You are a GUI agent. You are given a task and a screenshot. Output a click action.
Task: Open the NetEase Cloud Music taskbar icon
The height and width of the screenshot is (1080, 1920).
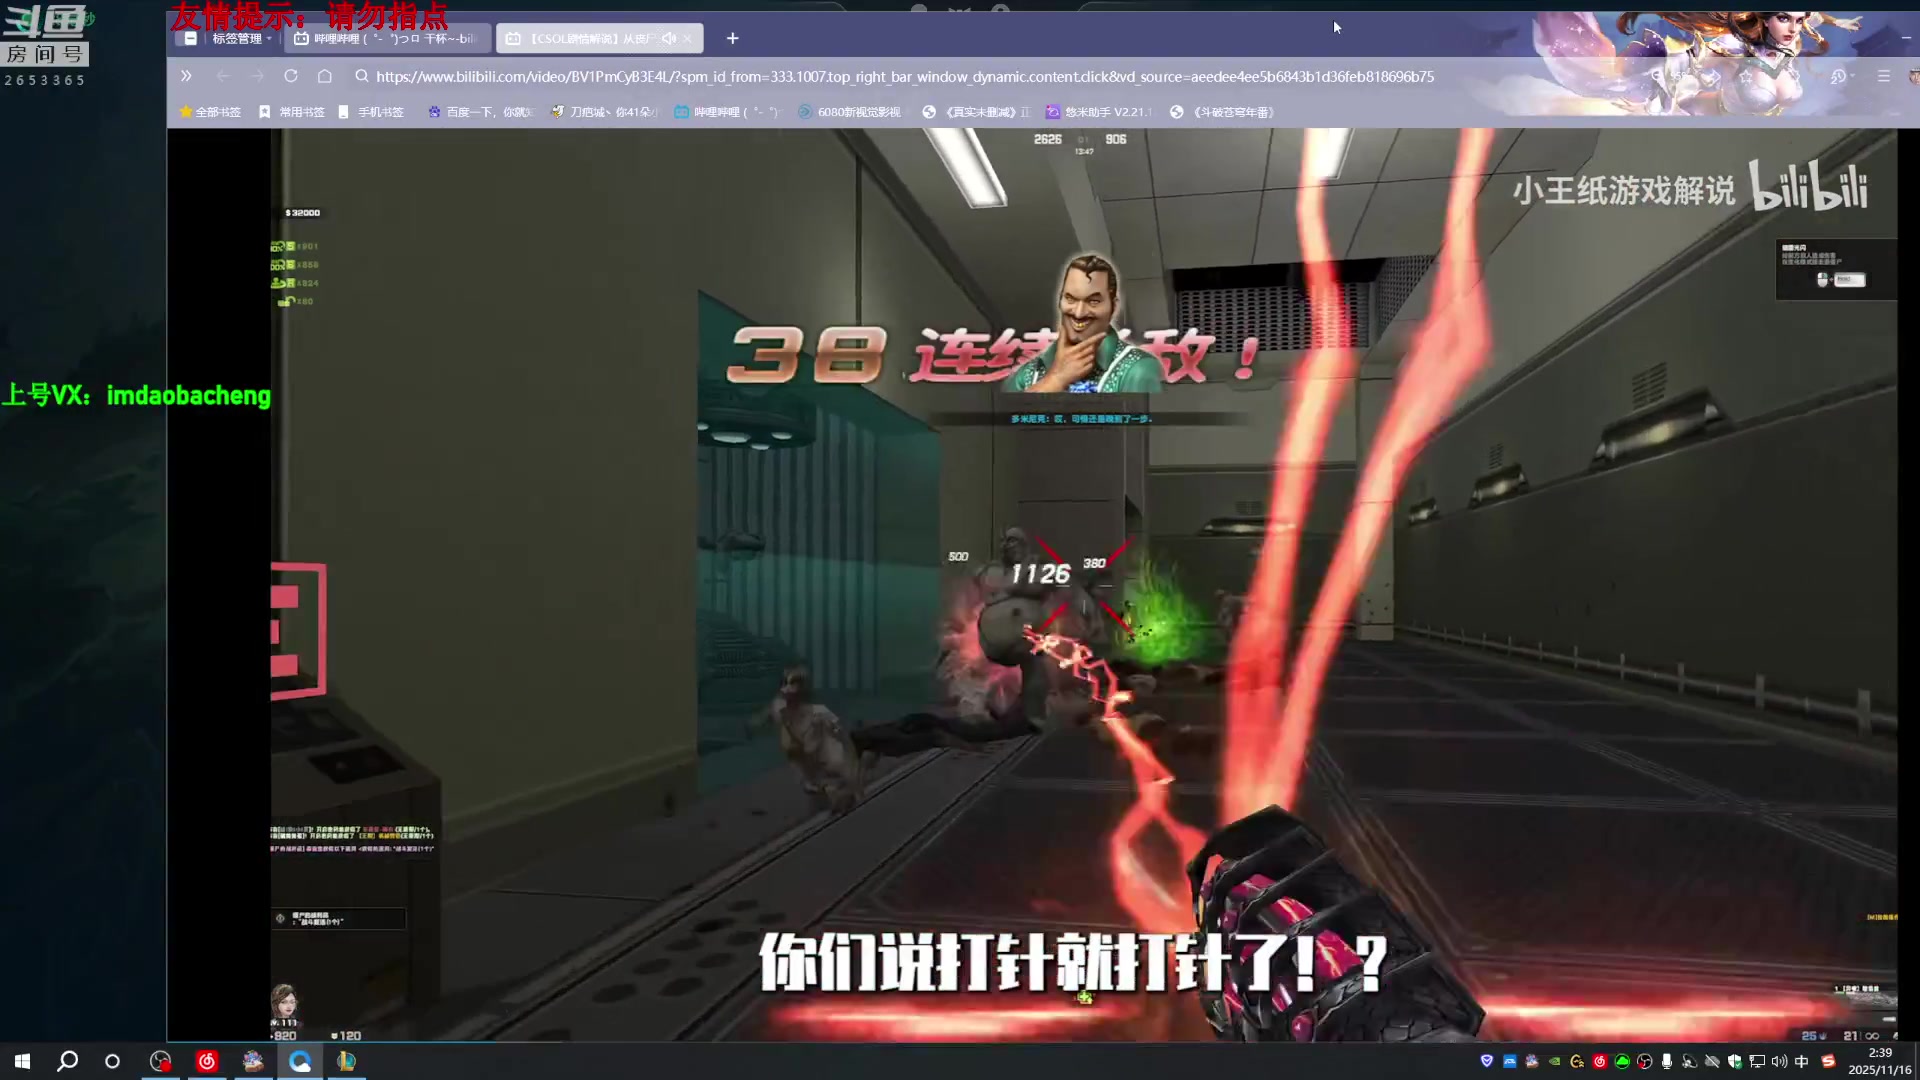point(207,1061)
